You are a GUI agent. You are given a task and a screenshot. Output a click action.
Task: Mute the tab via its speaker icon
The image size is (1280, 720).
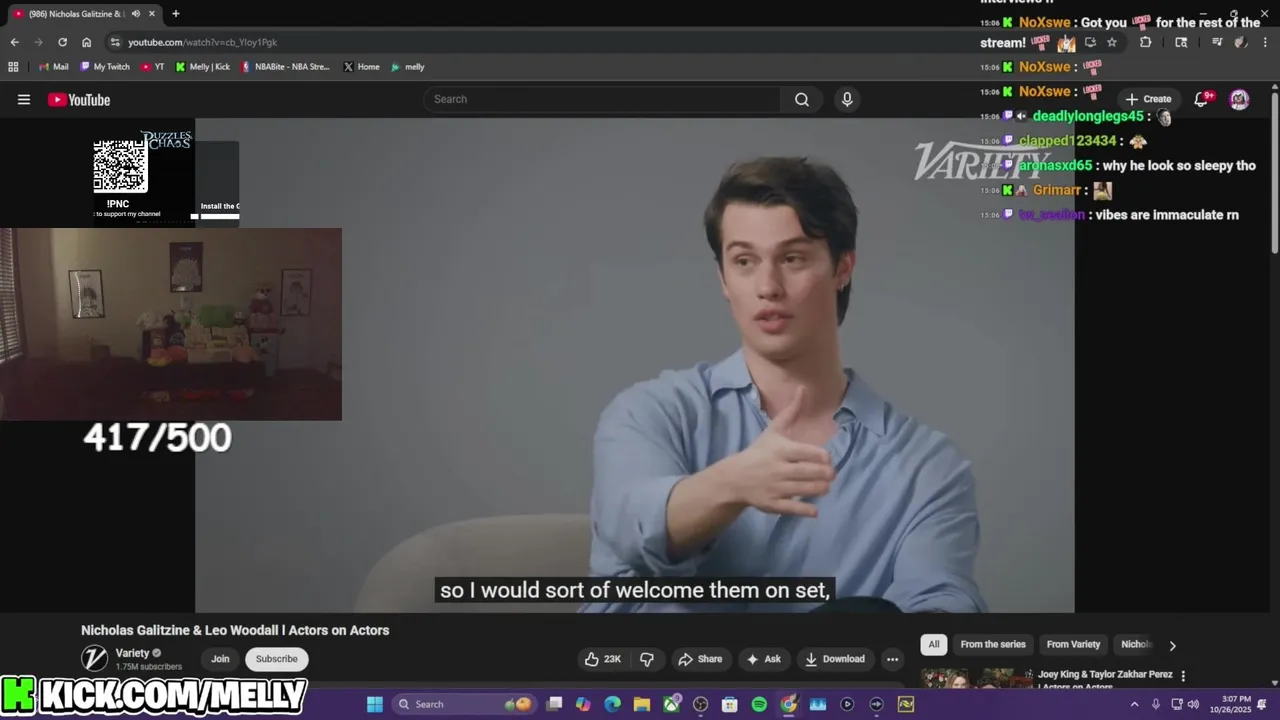135,14
